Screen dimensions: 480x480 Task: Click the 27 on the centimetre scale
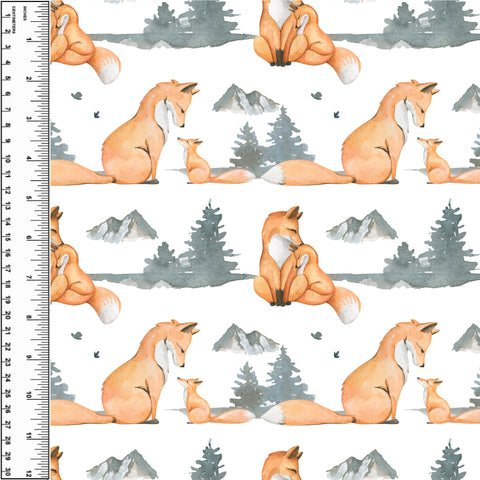point(7,426)
